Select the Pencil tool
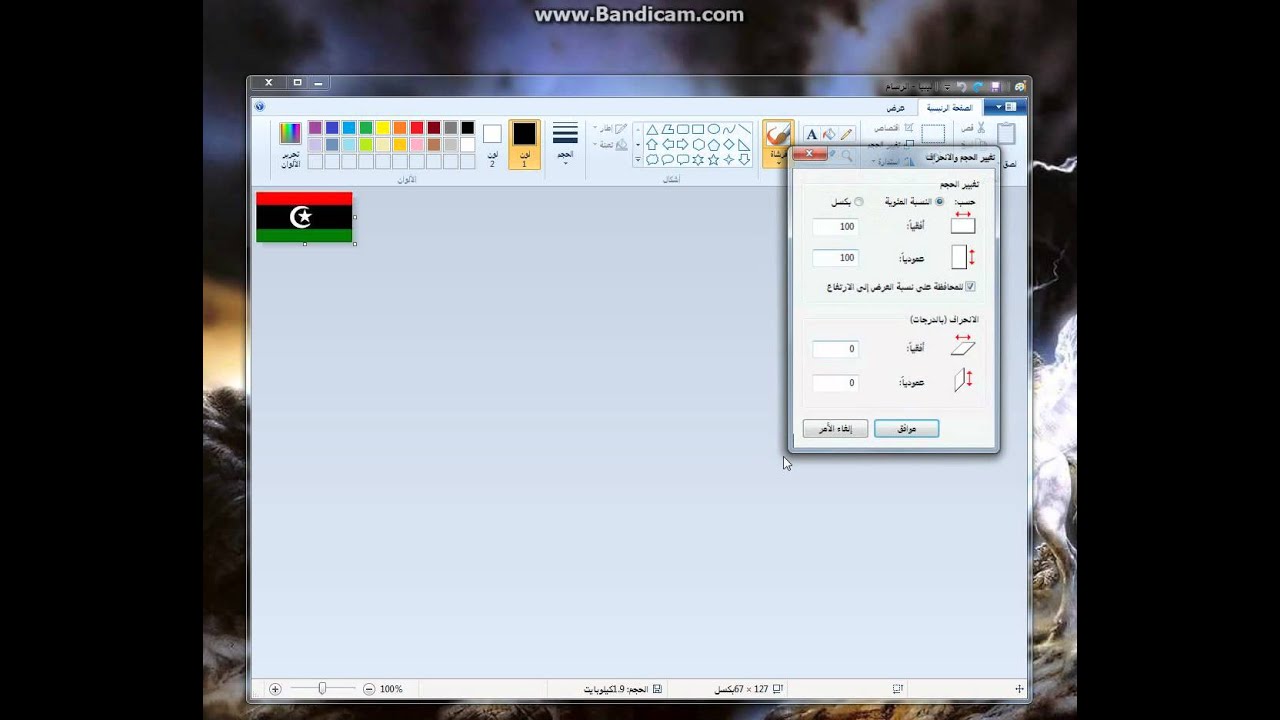1280x720 pixels. pyautogui.click(x=846, y=135)
